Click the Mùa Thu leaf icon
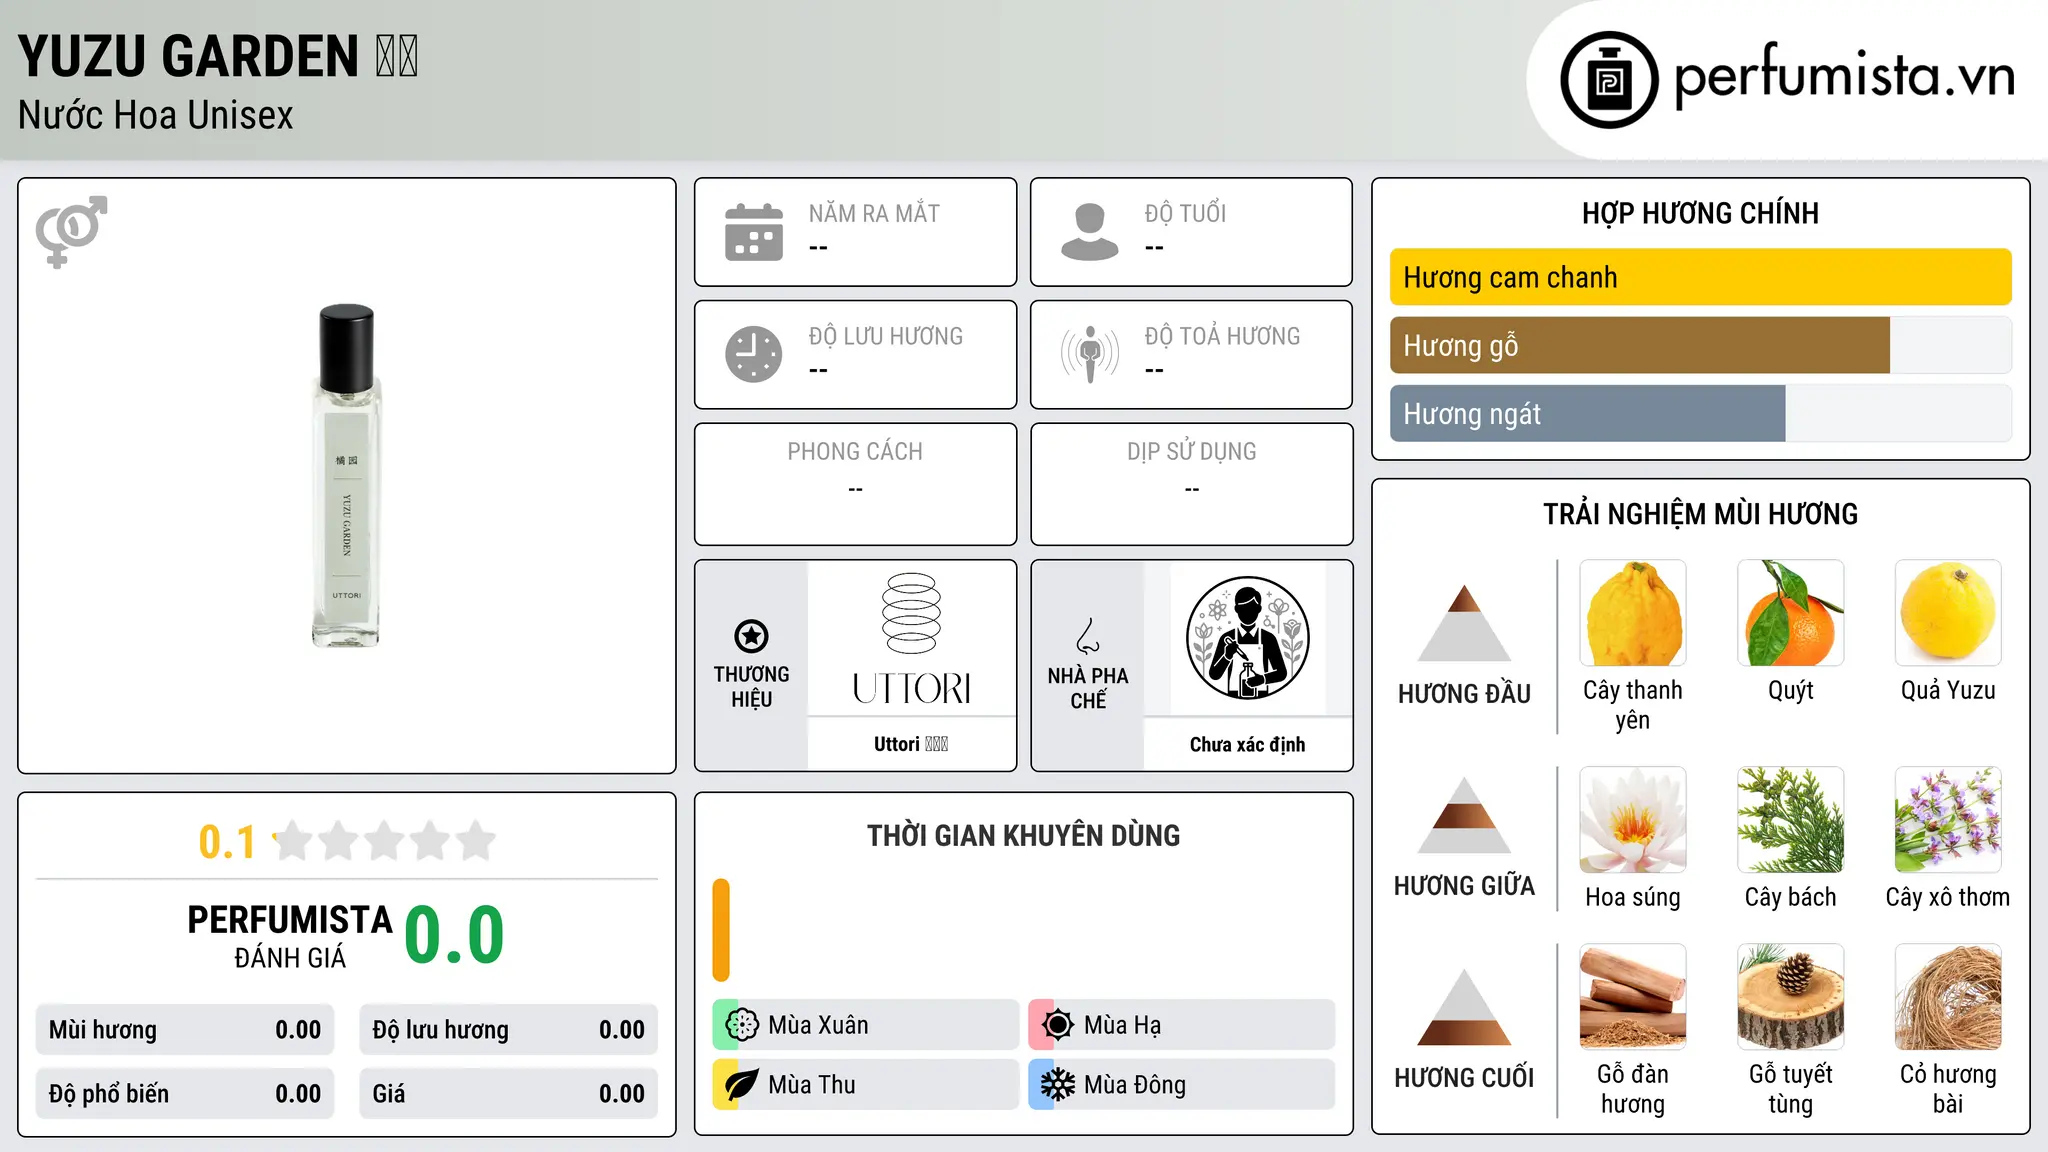This screenshot has height=1152, width=2048. (x=742, y=1085)
